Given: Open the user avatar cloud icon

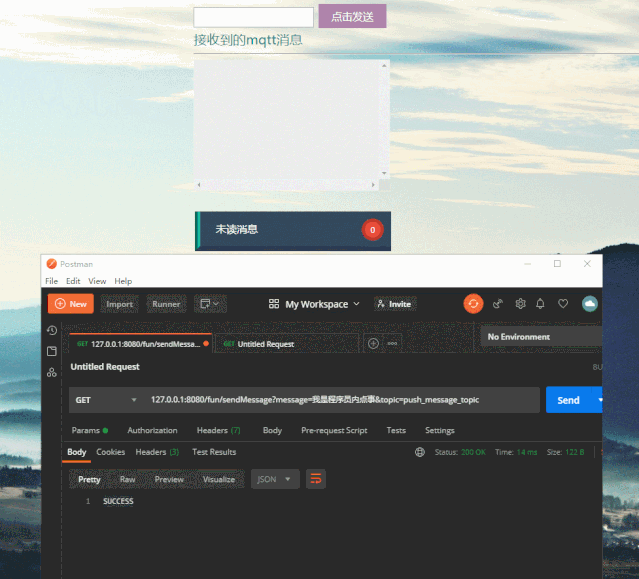Looking at the screenshot, I should pyautogui.click(x=590, y=304).
